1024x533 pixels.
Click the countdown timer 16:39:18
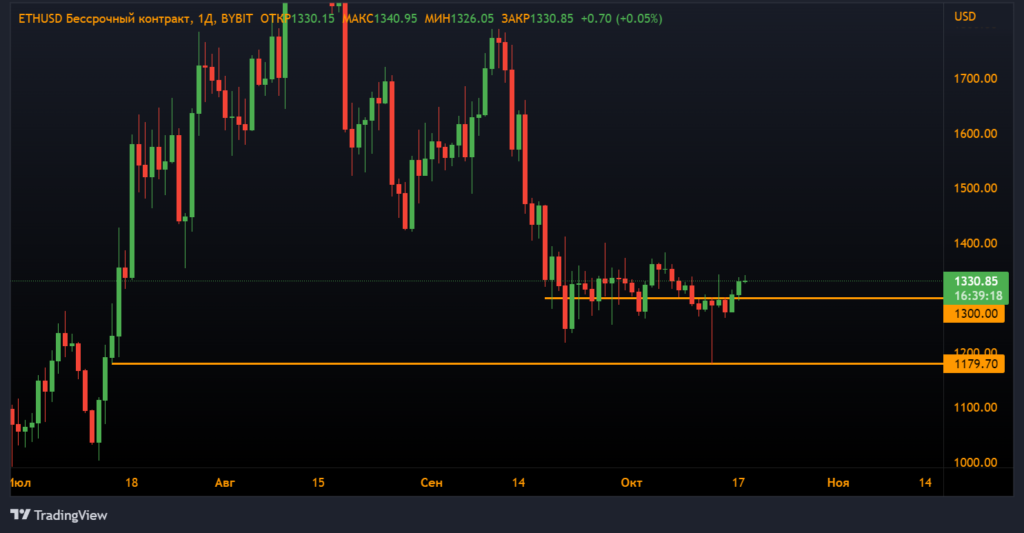tap(977, 296)
